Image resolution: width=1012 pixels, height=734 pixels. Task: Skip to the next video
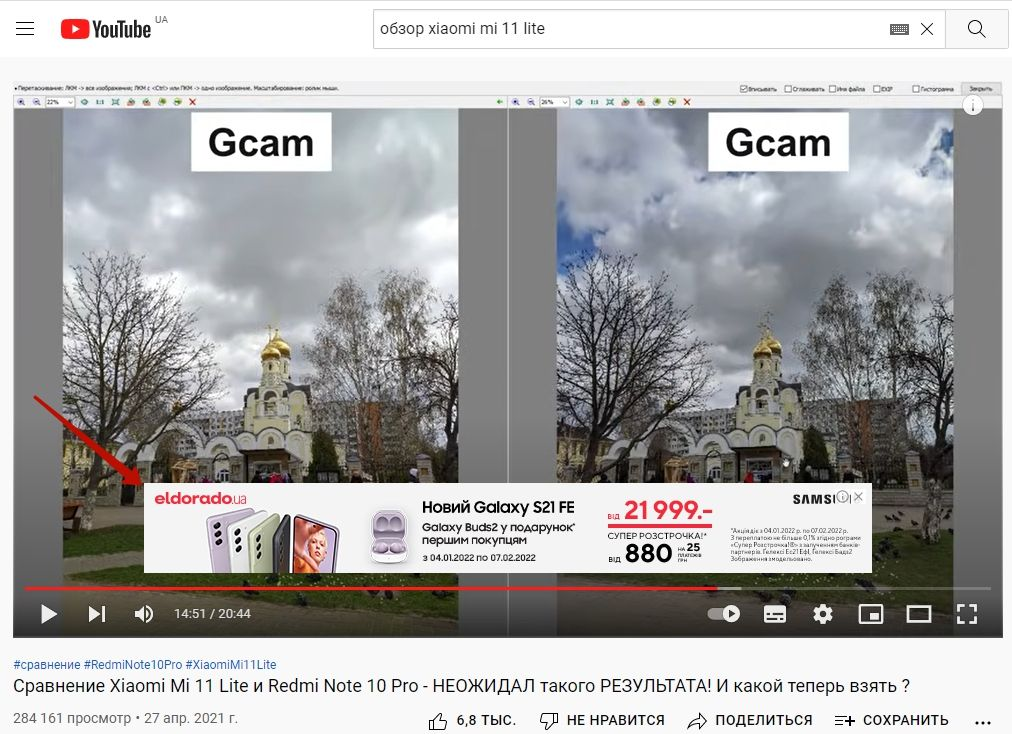97,614
